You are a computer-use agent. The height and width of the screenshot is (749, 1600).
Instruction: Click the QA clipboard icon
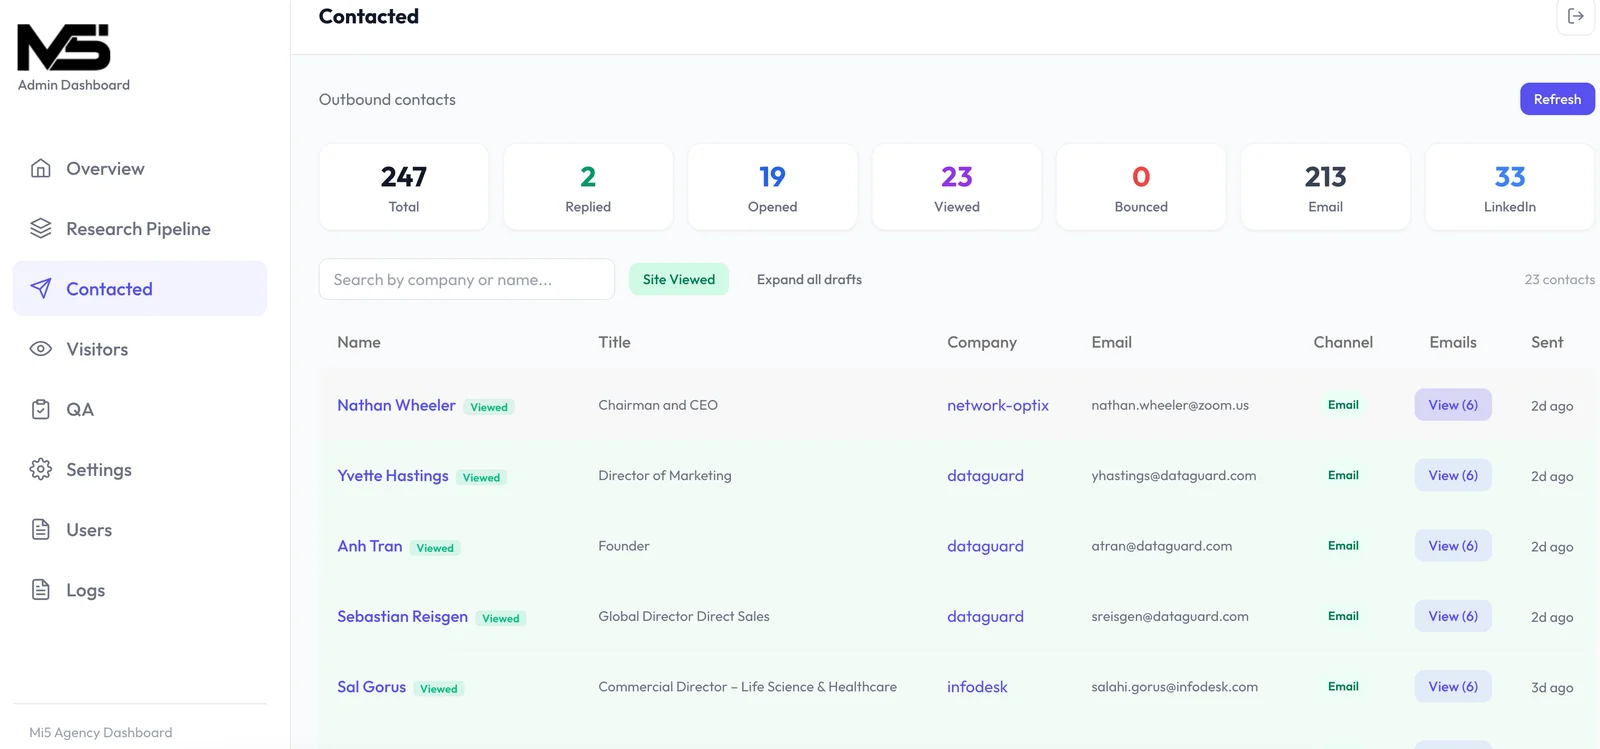[41, 409]
